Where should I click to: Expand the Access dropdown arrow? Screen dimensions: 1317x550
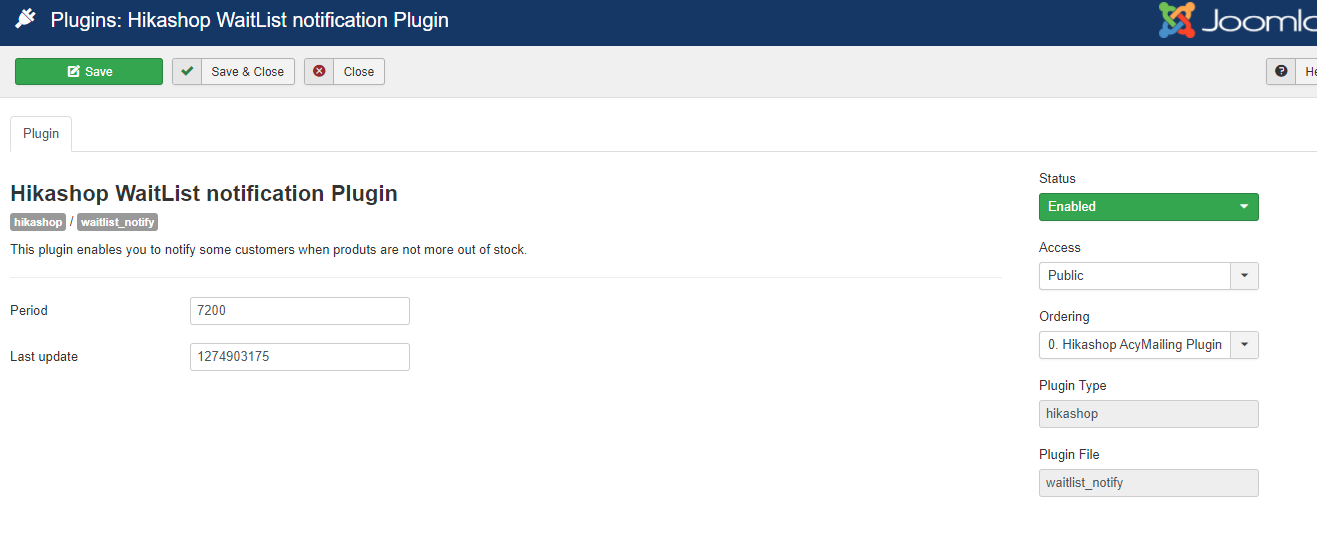[x=1244, y=275]
